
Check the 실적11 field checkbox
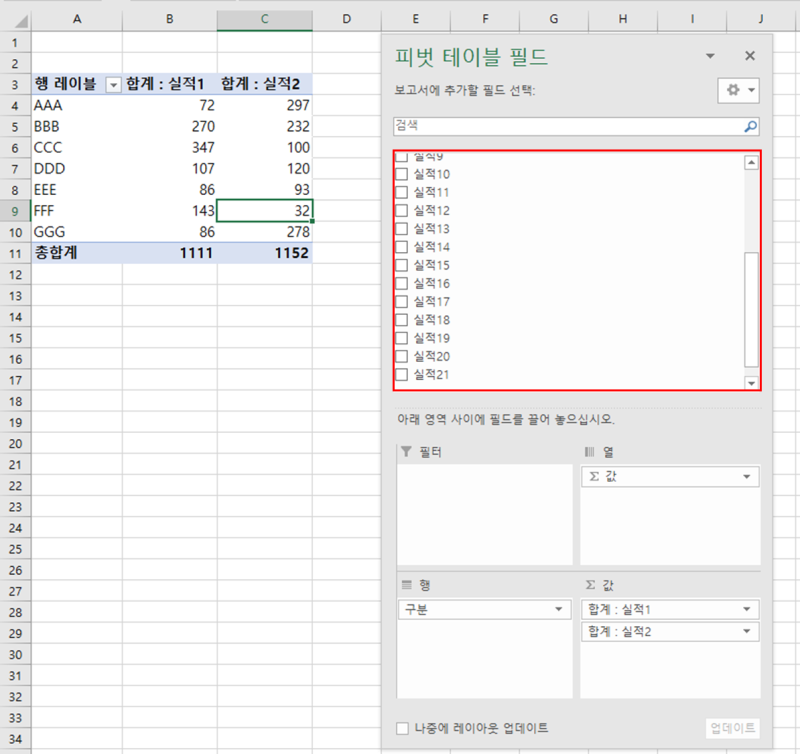pos(402,192)
